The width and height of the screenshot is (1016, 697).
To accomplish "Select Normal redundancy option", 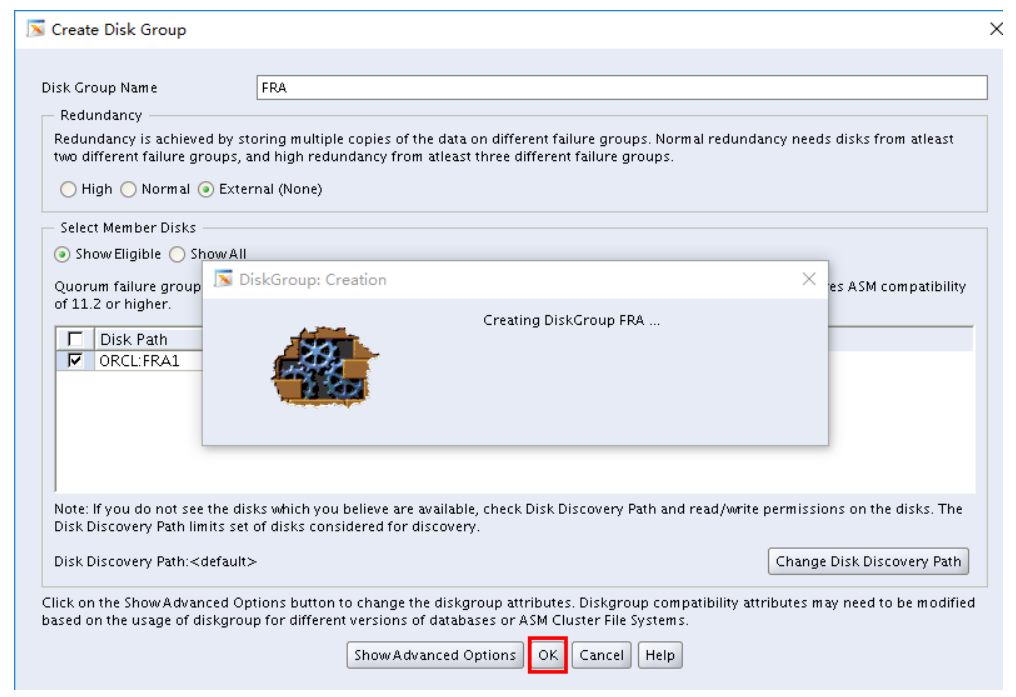I will click(x=128, y=189).
